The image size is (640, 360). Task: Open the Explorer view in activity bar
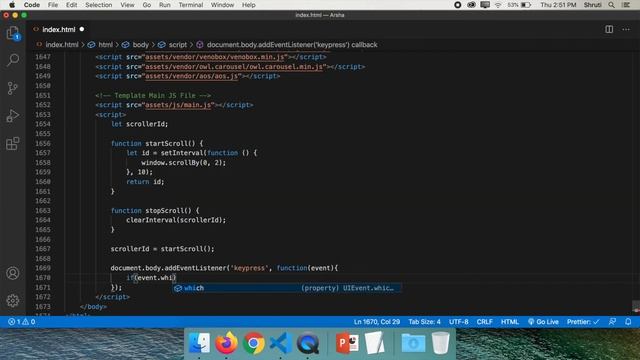[13, 33]
